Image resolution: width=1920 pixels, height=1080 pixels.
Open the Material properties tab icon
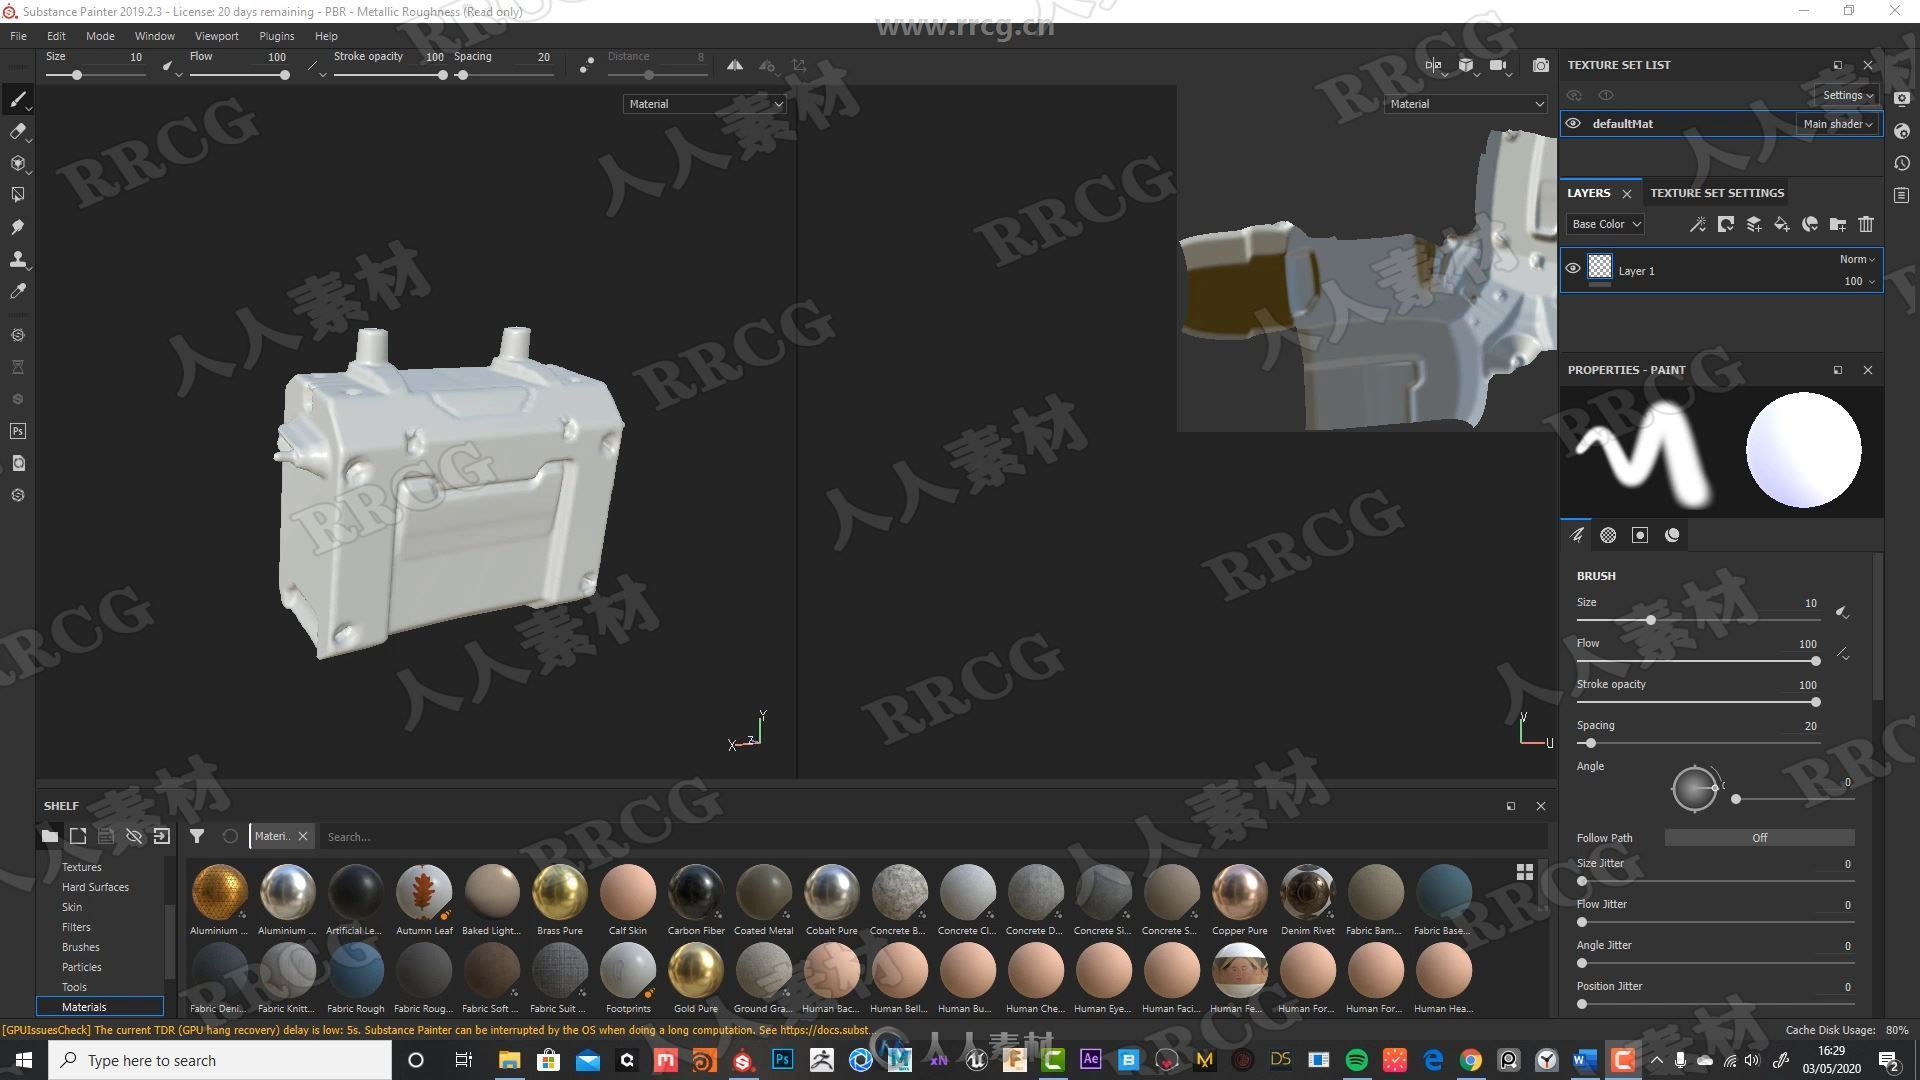(x=1672, y=535)
